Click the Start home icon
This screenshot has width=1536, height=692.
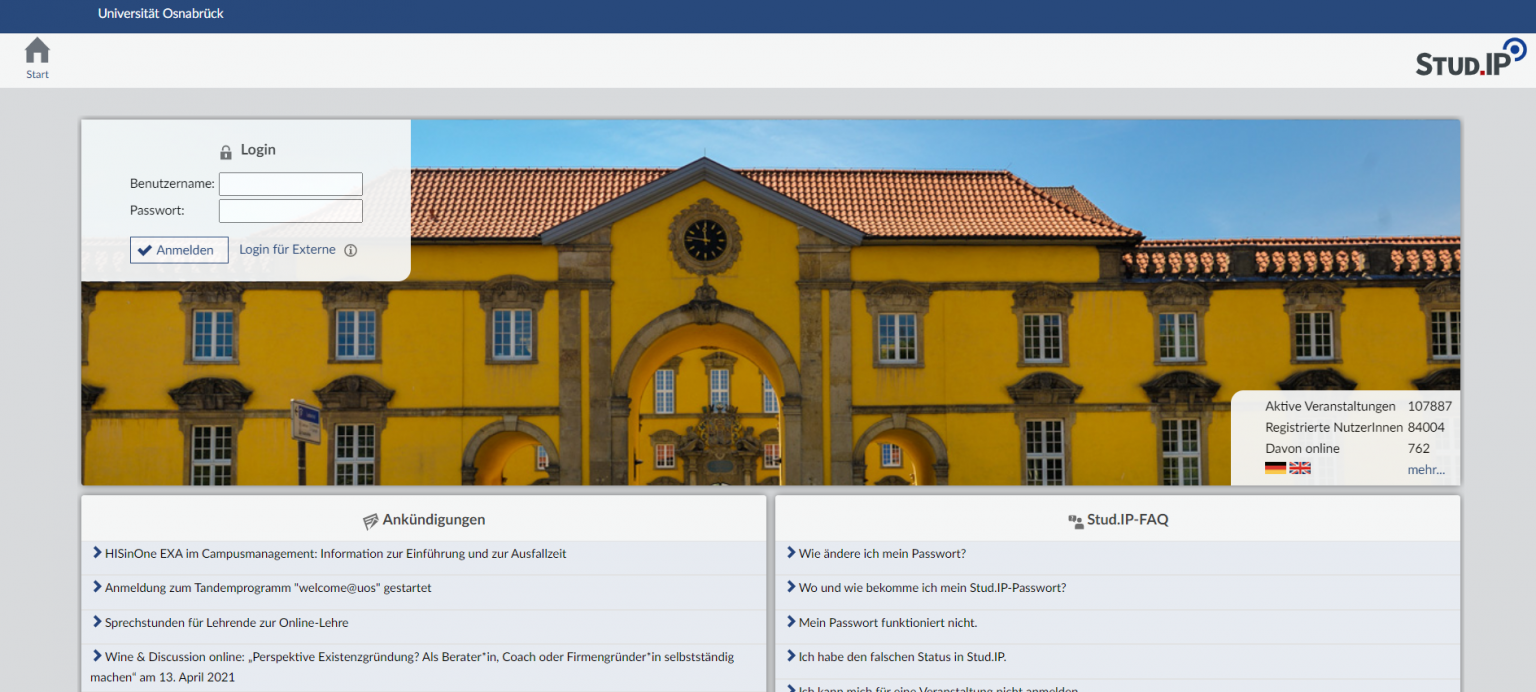(x=37, y=48)
